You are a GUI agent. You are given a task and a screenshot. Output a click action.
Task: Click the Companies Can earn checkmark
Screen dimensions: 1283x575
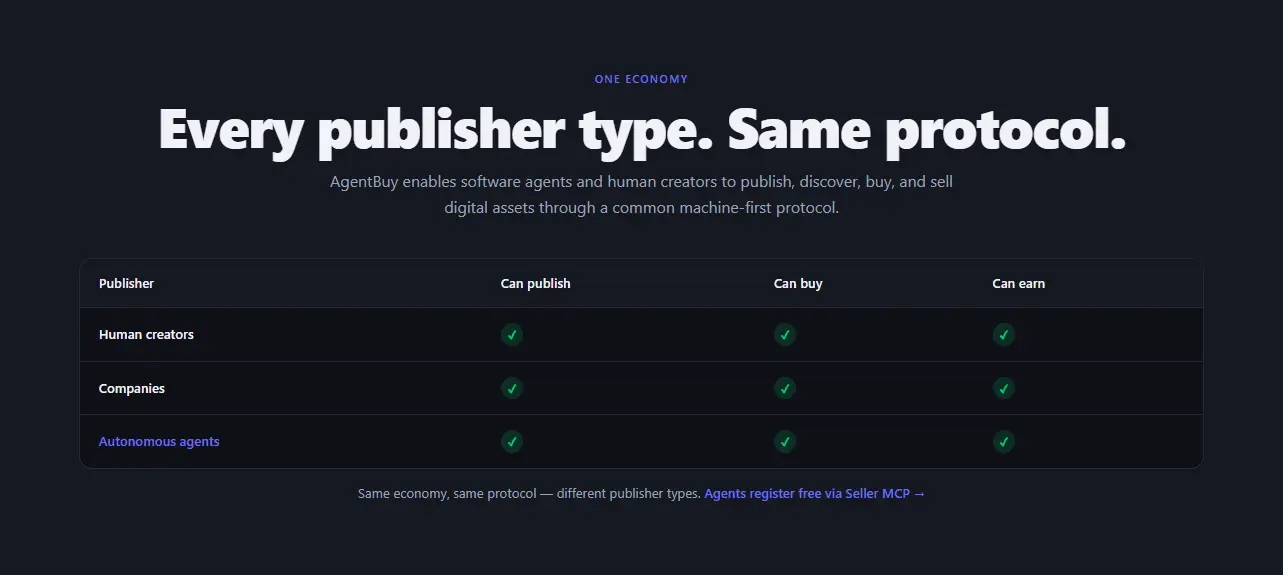[x=1003, y=388]
